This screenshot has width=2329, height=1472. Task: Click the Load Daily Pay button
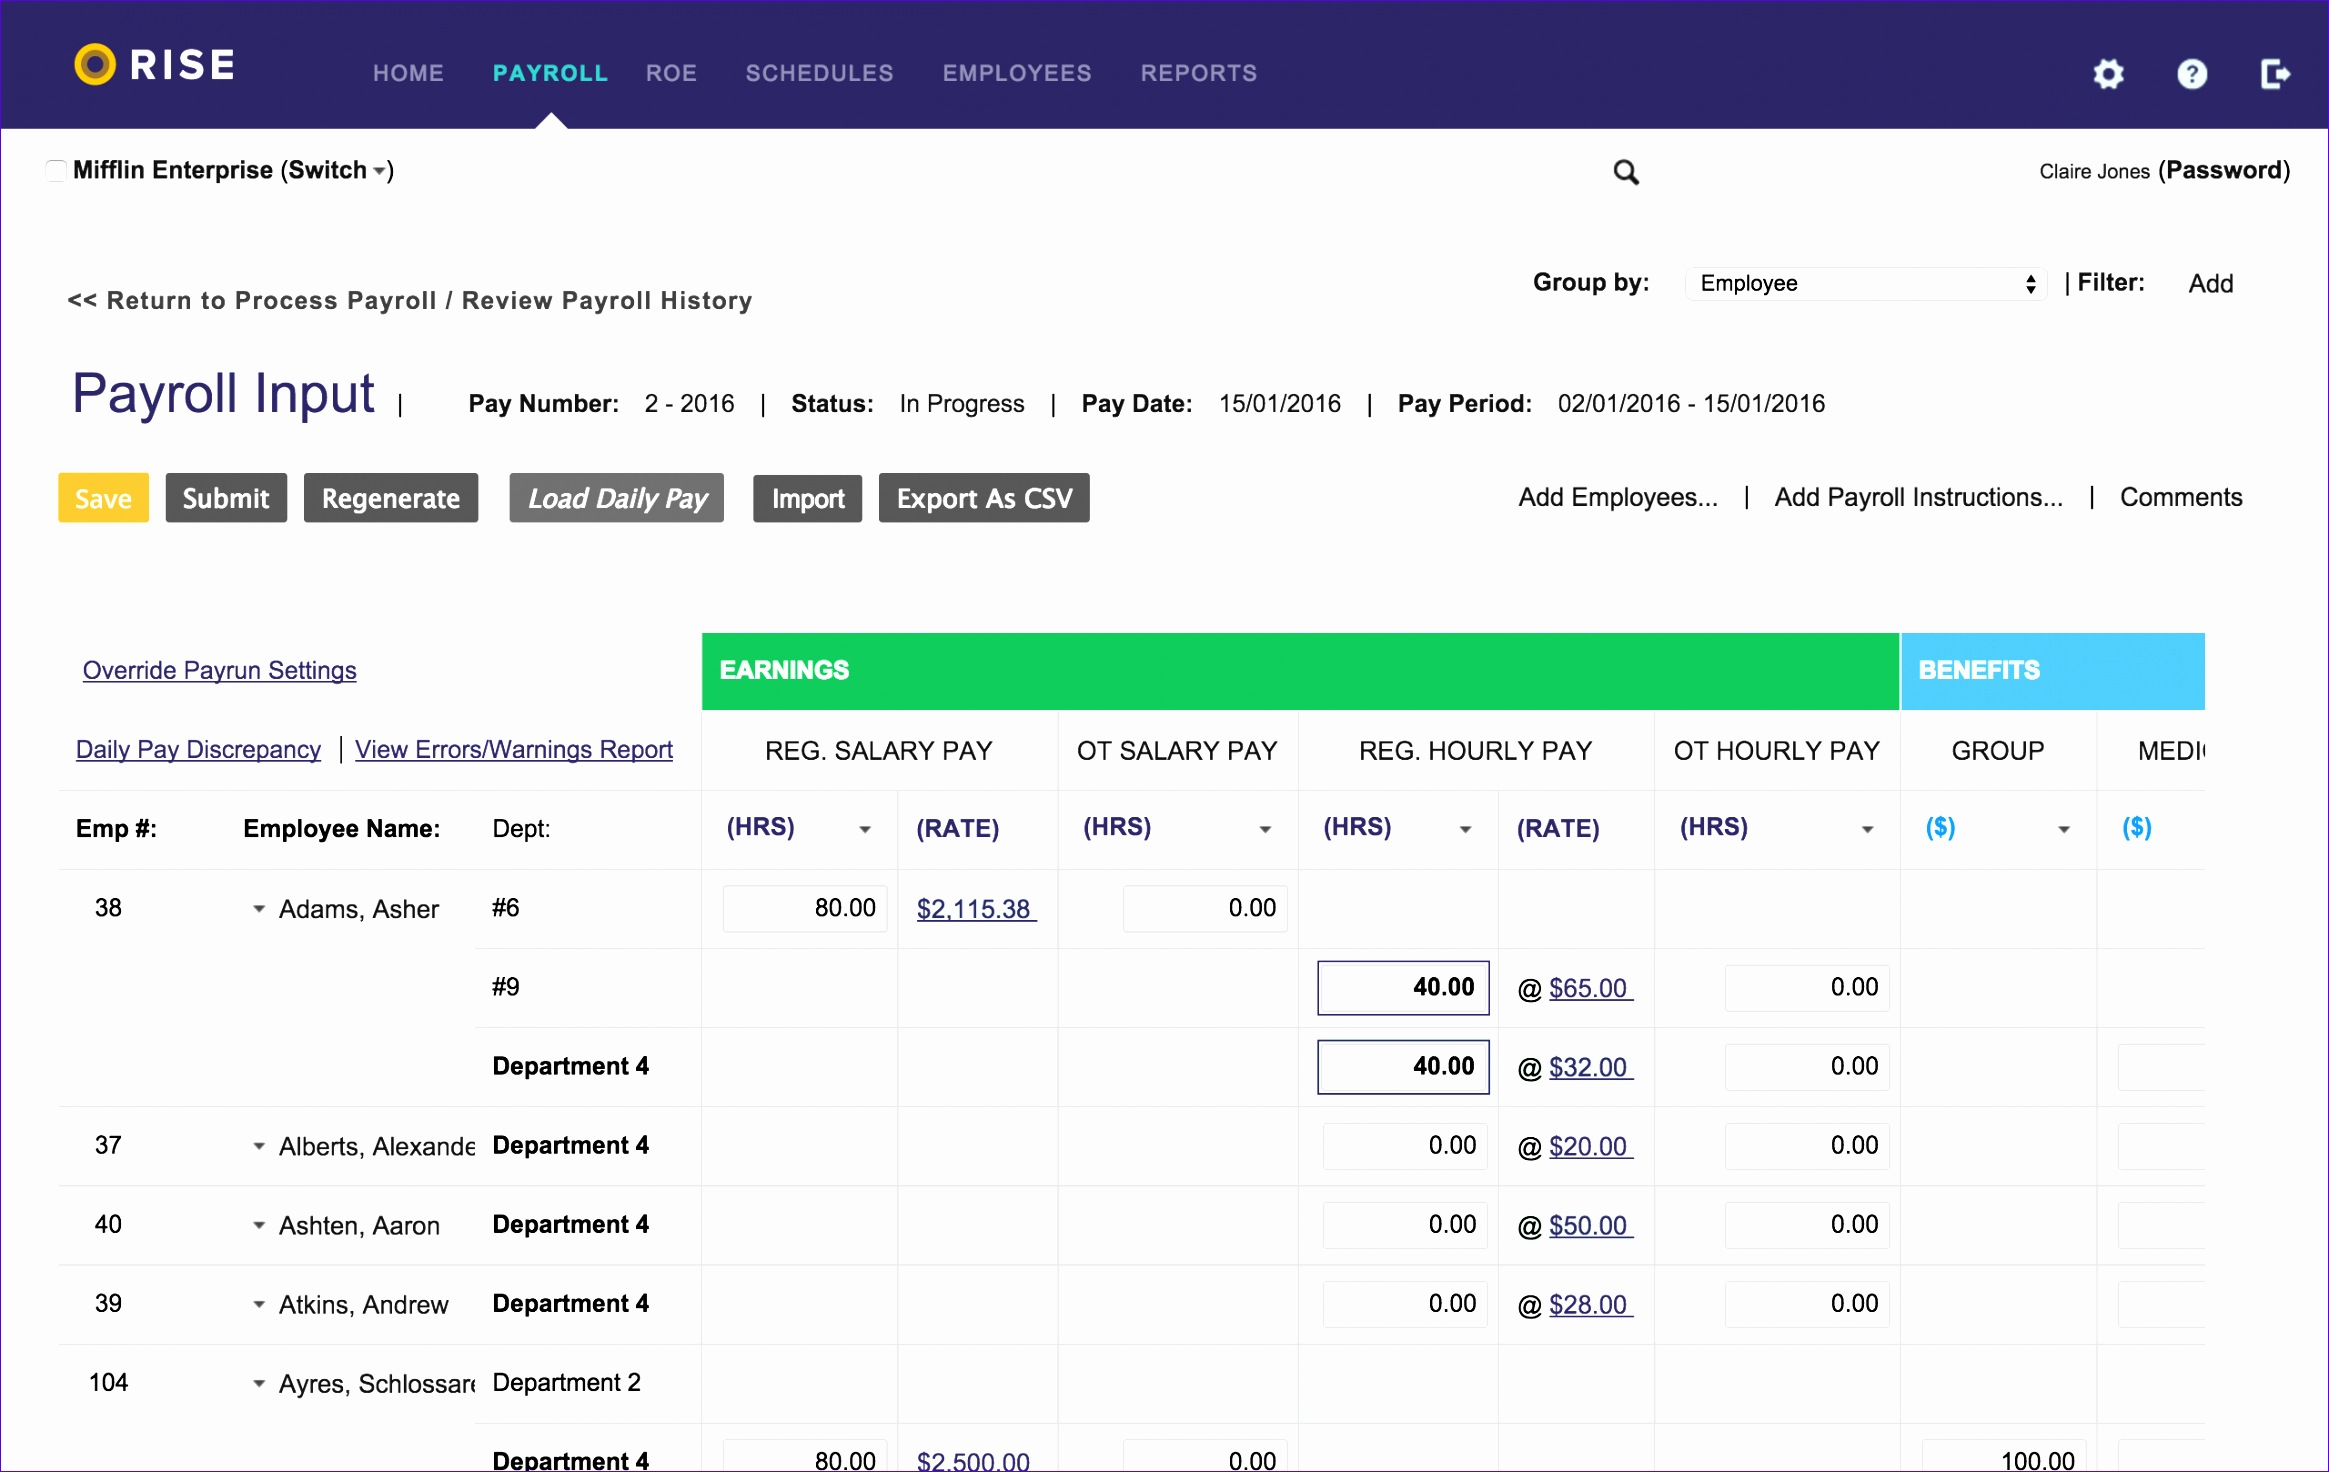coord(616,497)
